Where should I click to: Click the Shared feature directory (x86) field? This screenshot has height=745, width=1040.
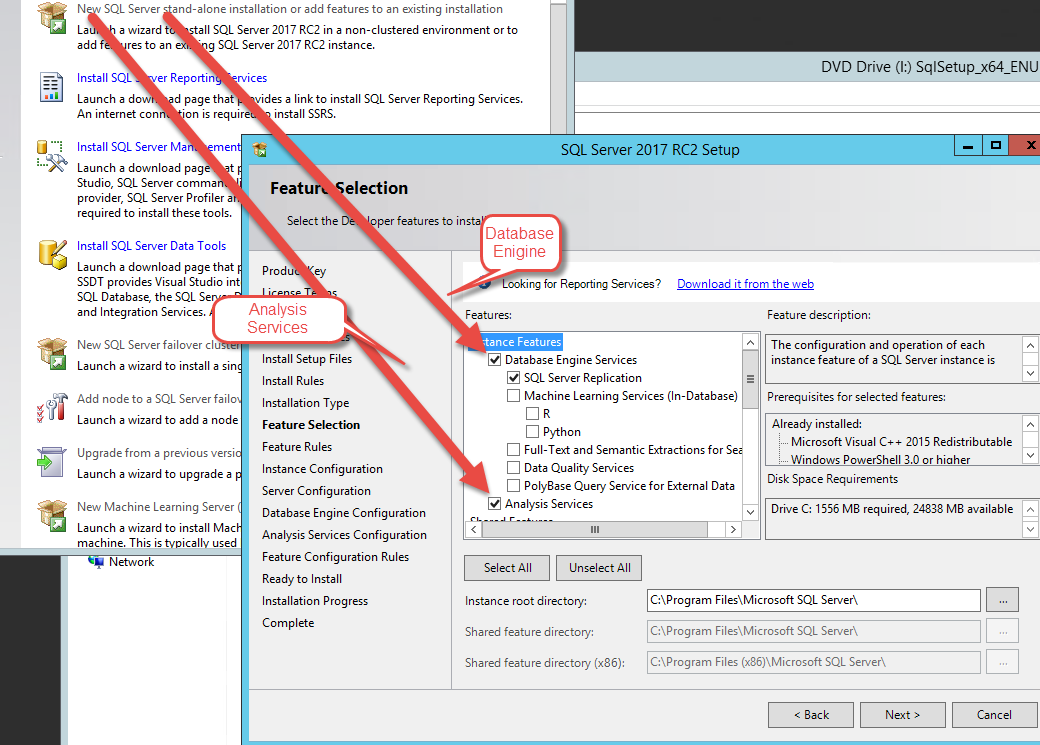[813, 662]
